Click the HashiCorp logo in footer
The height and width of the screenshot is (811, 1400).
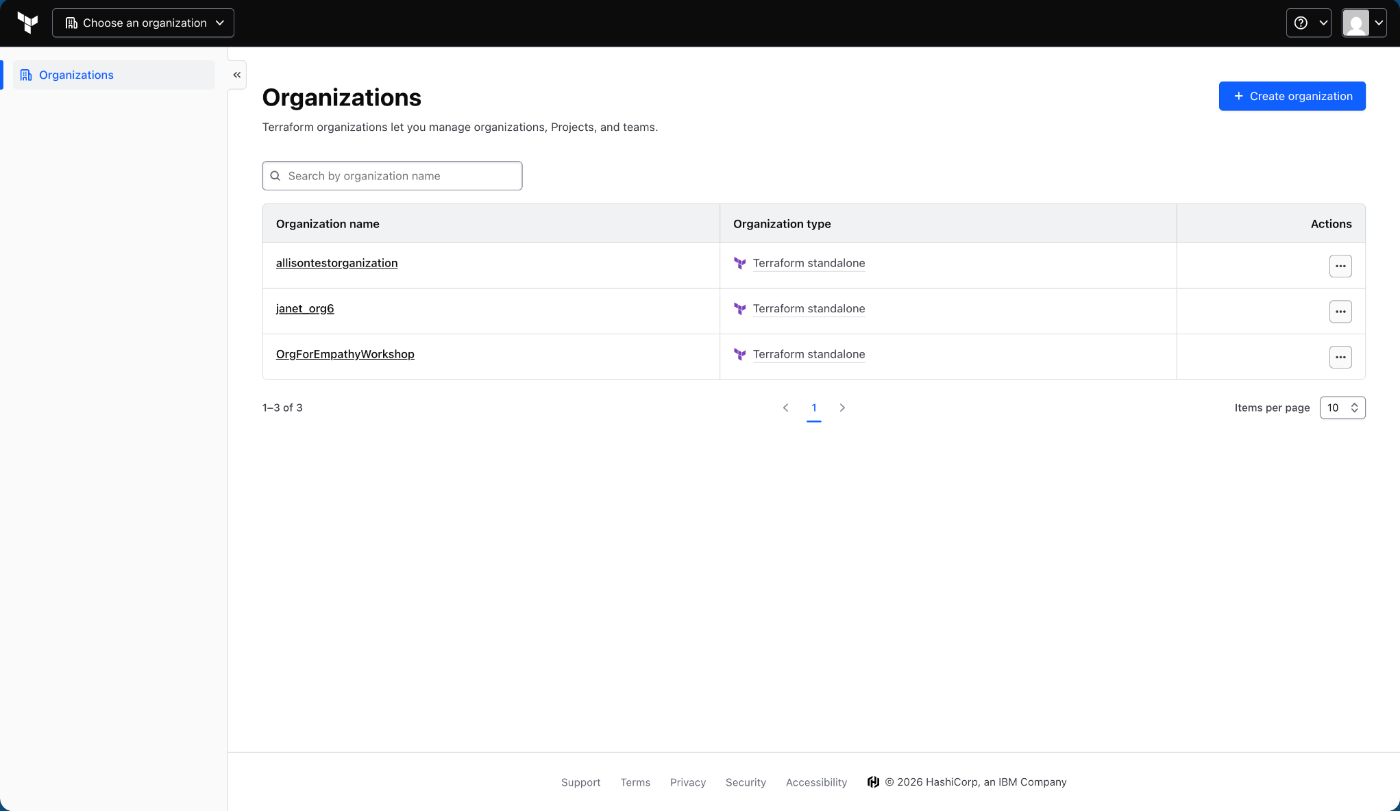(x=873, y=782)
